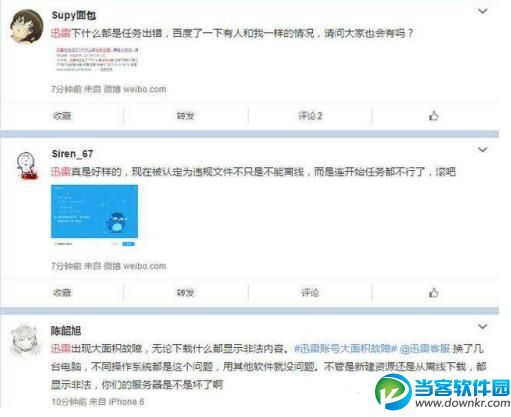Screen dimensions: 511x417
Task: Like Siren_67's post with thumbs-up icon
Action: (433, 293)
